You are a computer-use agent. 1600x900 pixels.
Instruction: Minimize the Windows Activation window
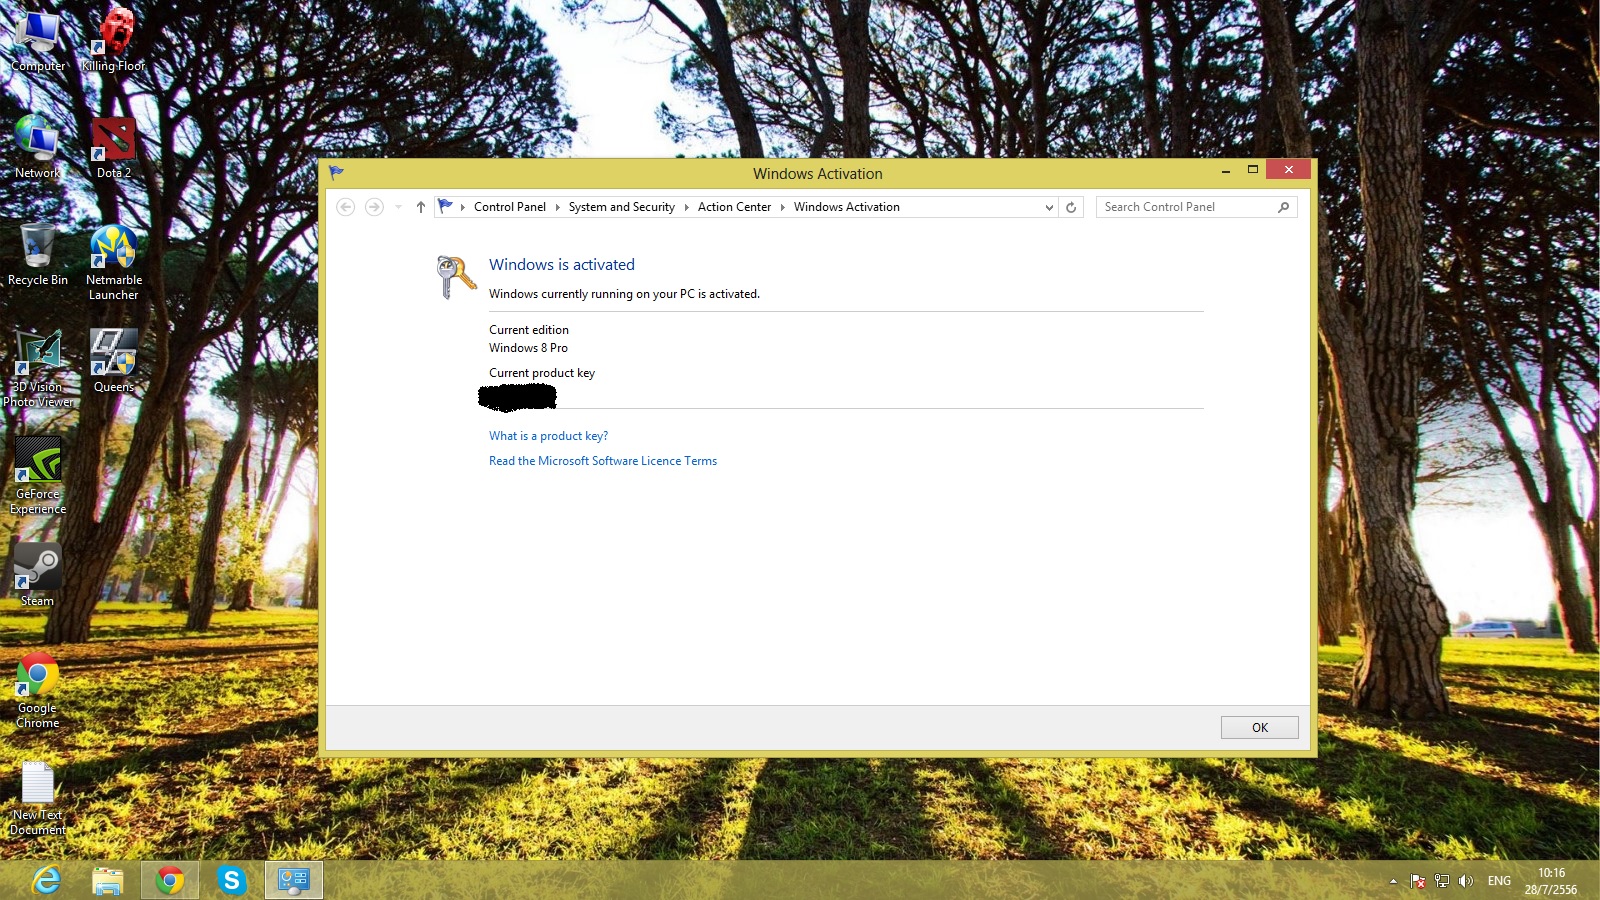click(1226, 170)
